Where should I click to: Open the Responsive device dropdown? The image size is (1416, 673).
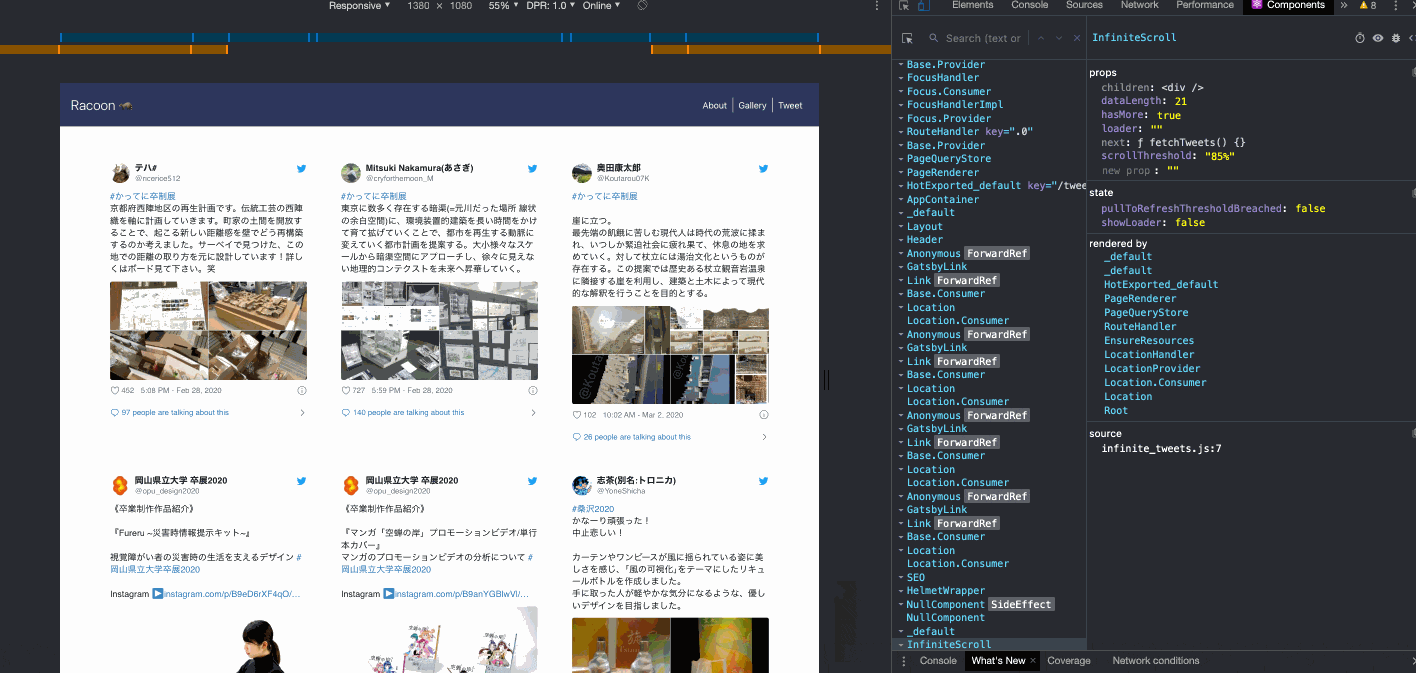pyautogui.click(x=360, y=5)
